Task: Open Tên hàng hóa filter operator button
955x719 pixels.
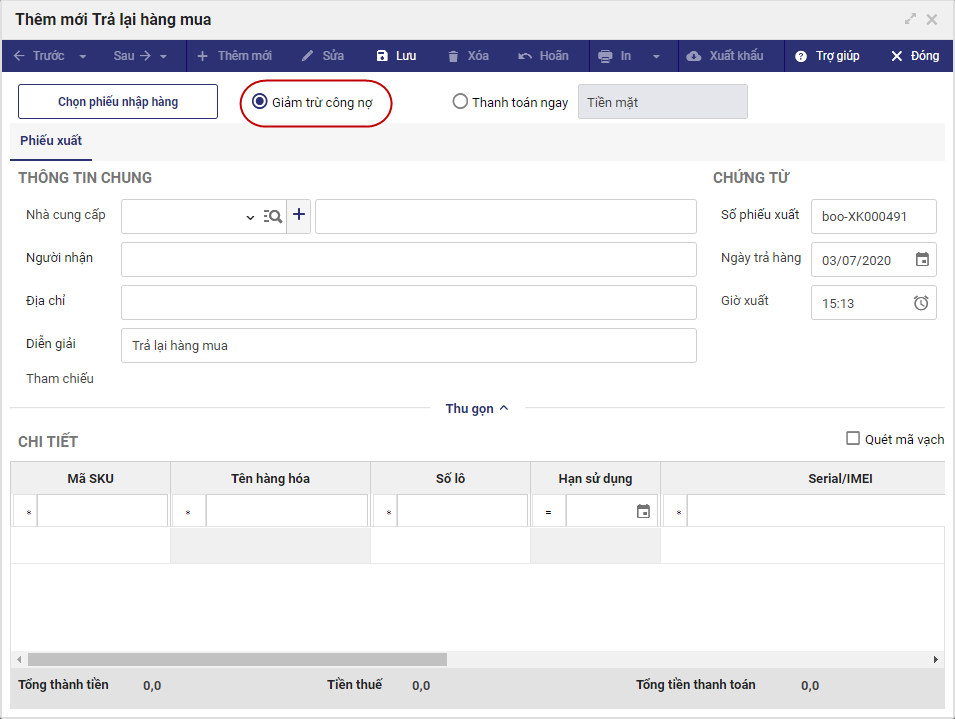Action: point(189,511)
